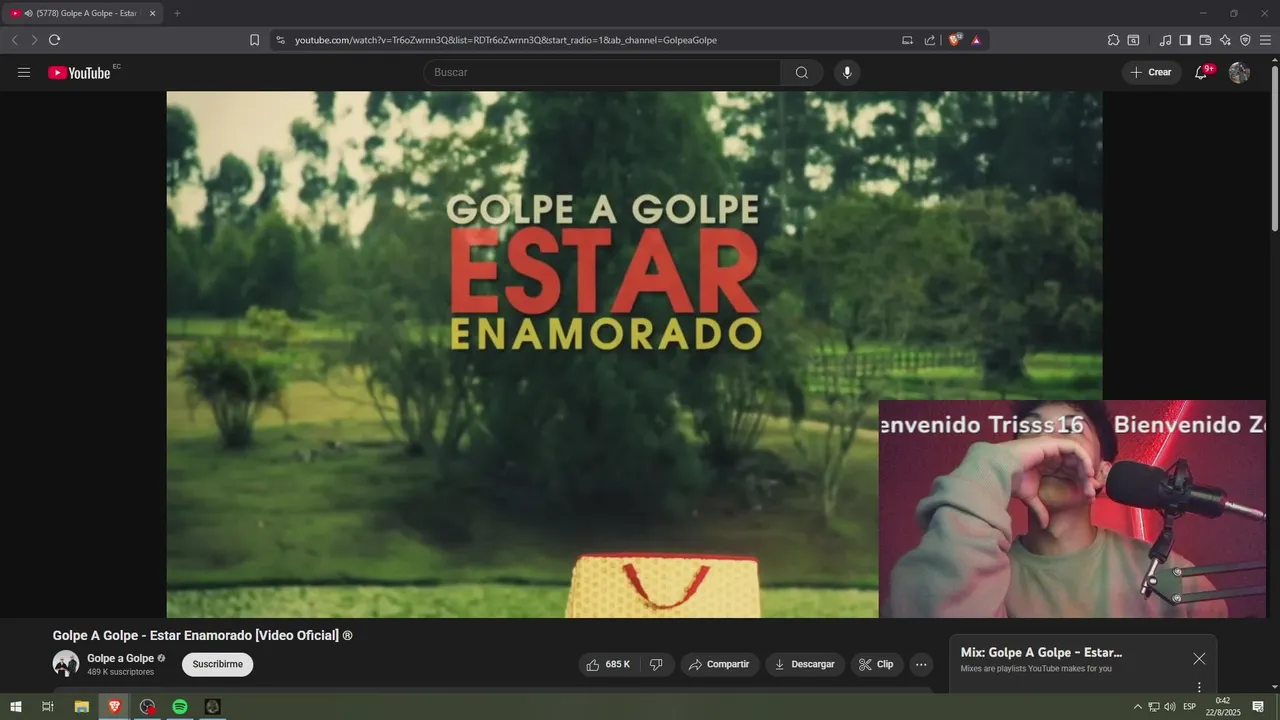The width and height of the screenshot is (1280, 720).
Task: Share this page from address bar
Action: (930, 40)
